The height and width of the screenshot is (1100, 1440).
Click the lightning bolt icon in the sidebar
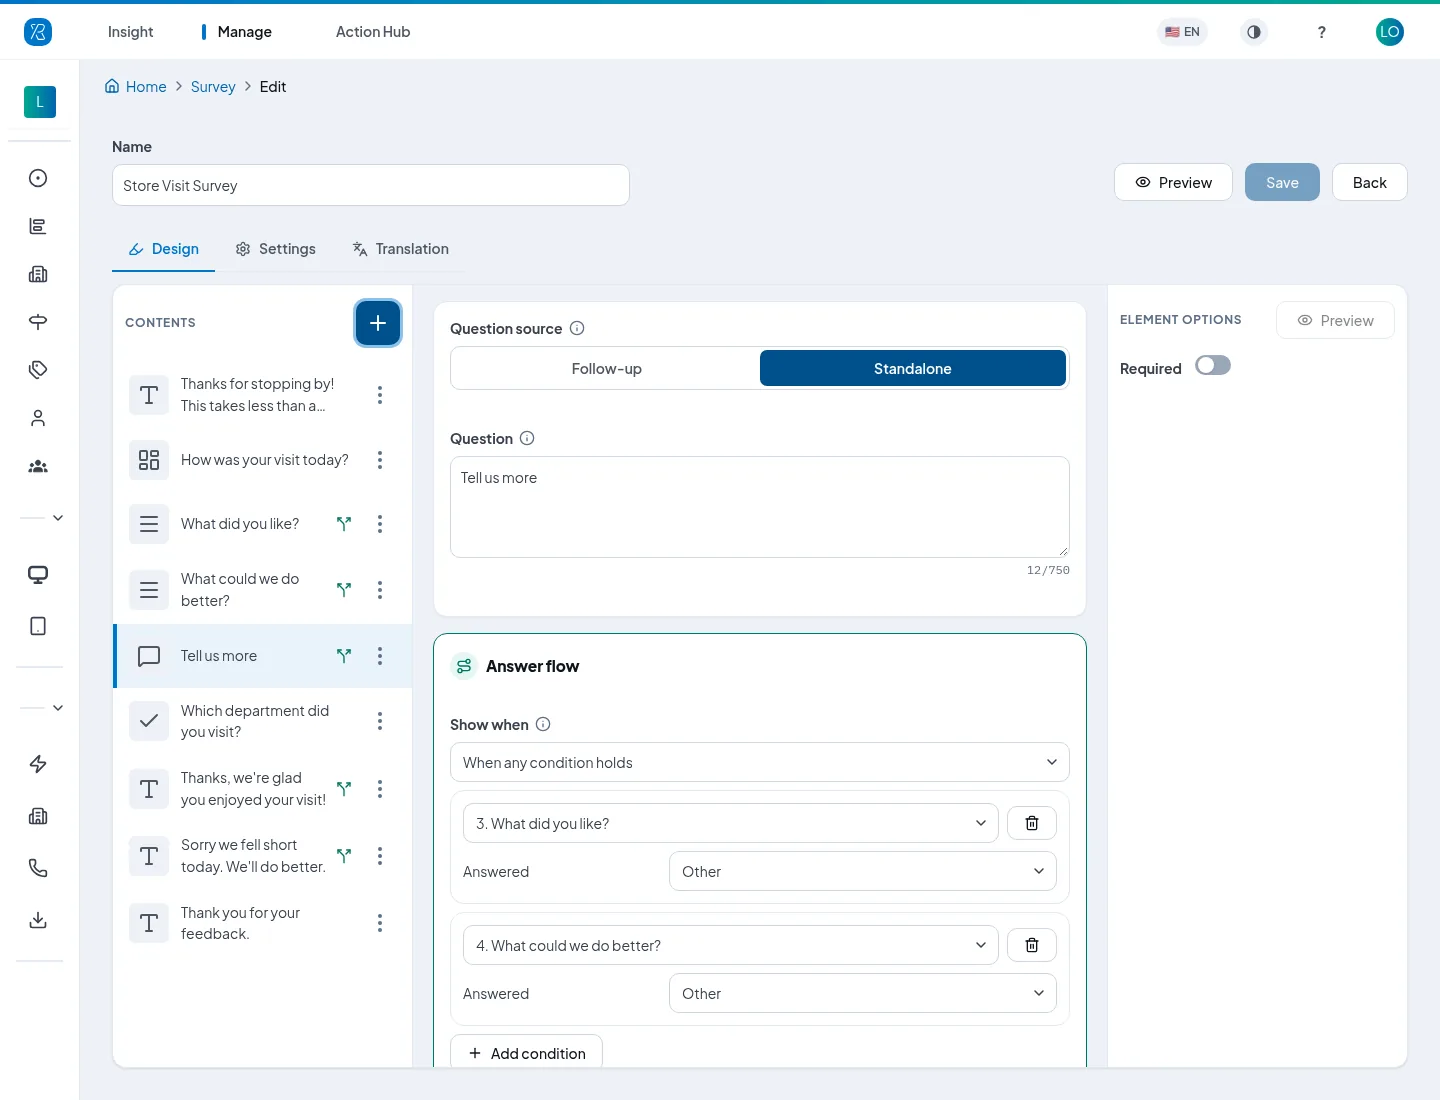click(x=38, y=764)
